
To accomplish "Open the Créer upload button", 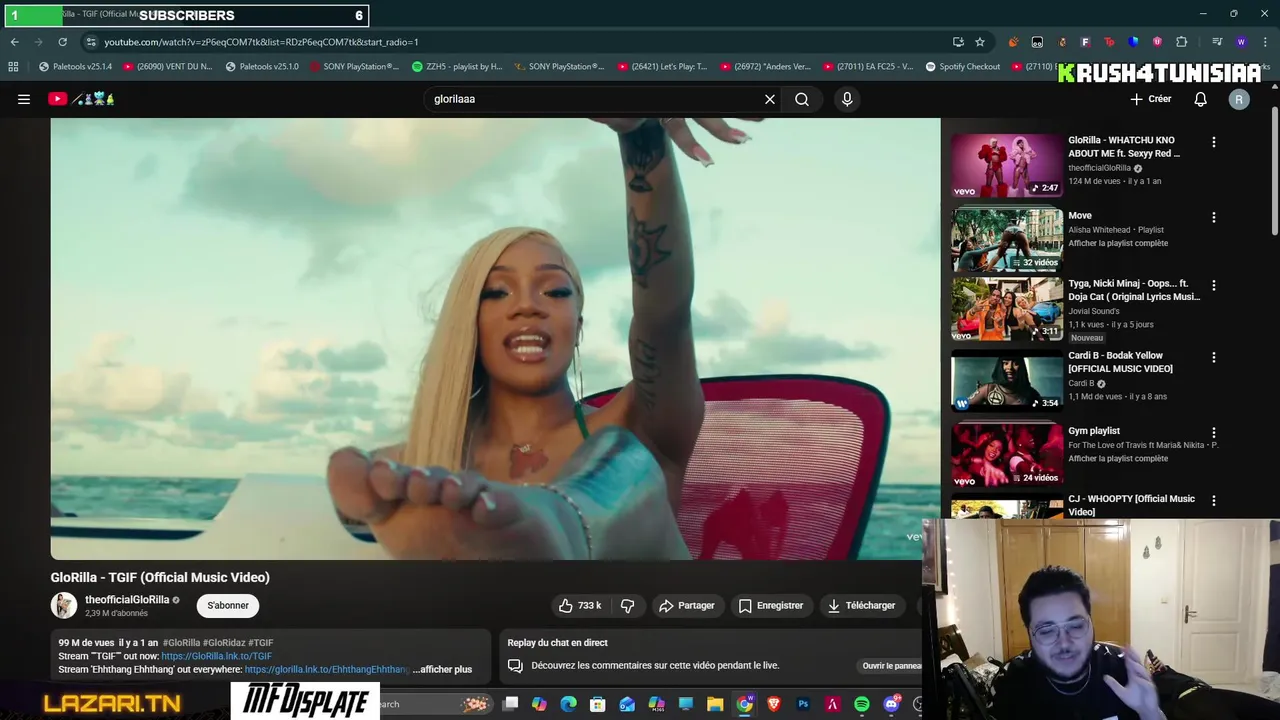I will pyautogui.click(x=1151, y=99).
